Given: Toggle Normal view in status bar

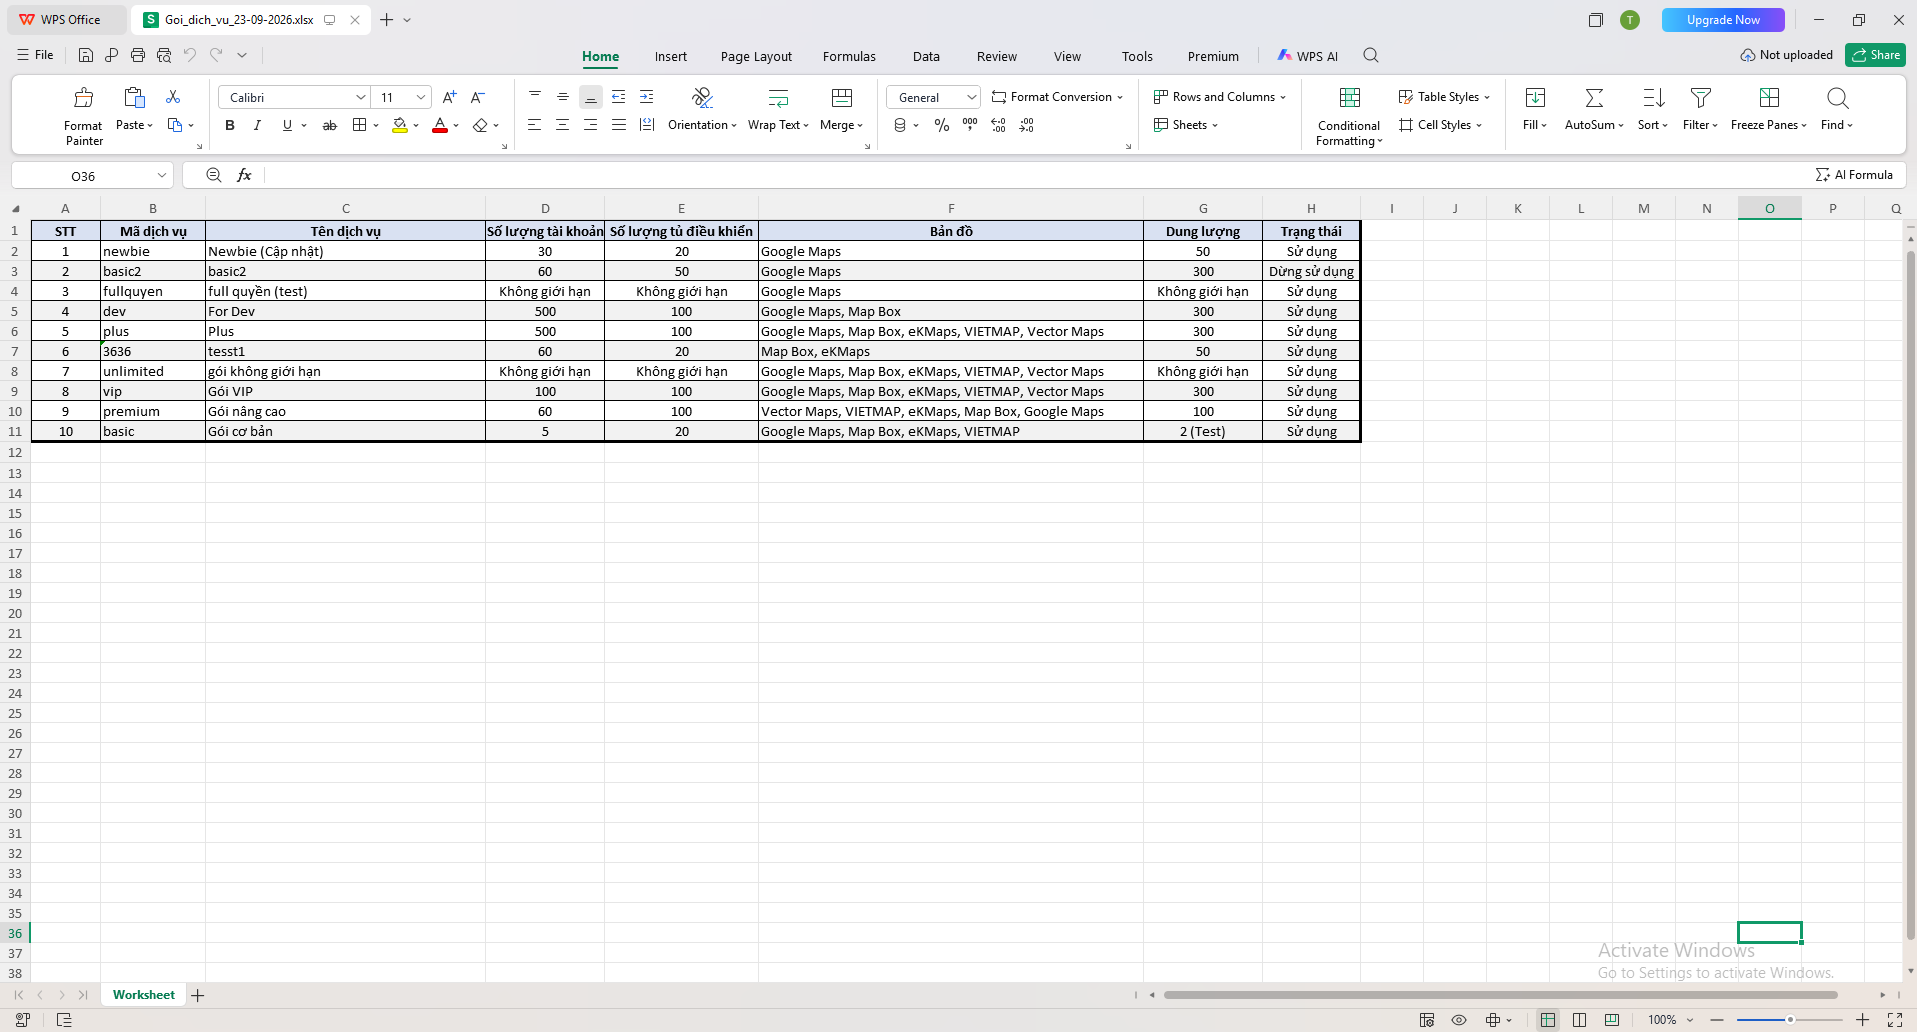Looking at the screenshot, I should tap(1548, 1020).
